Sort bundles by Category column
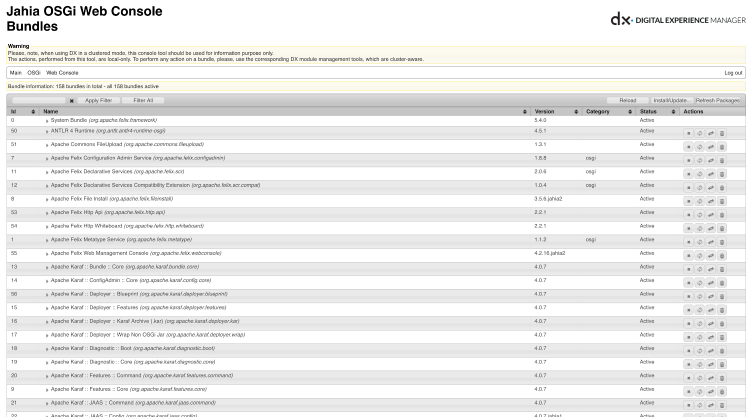 point(608,111)
